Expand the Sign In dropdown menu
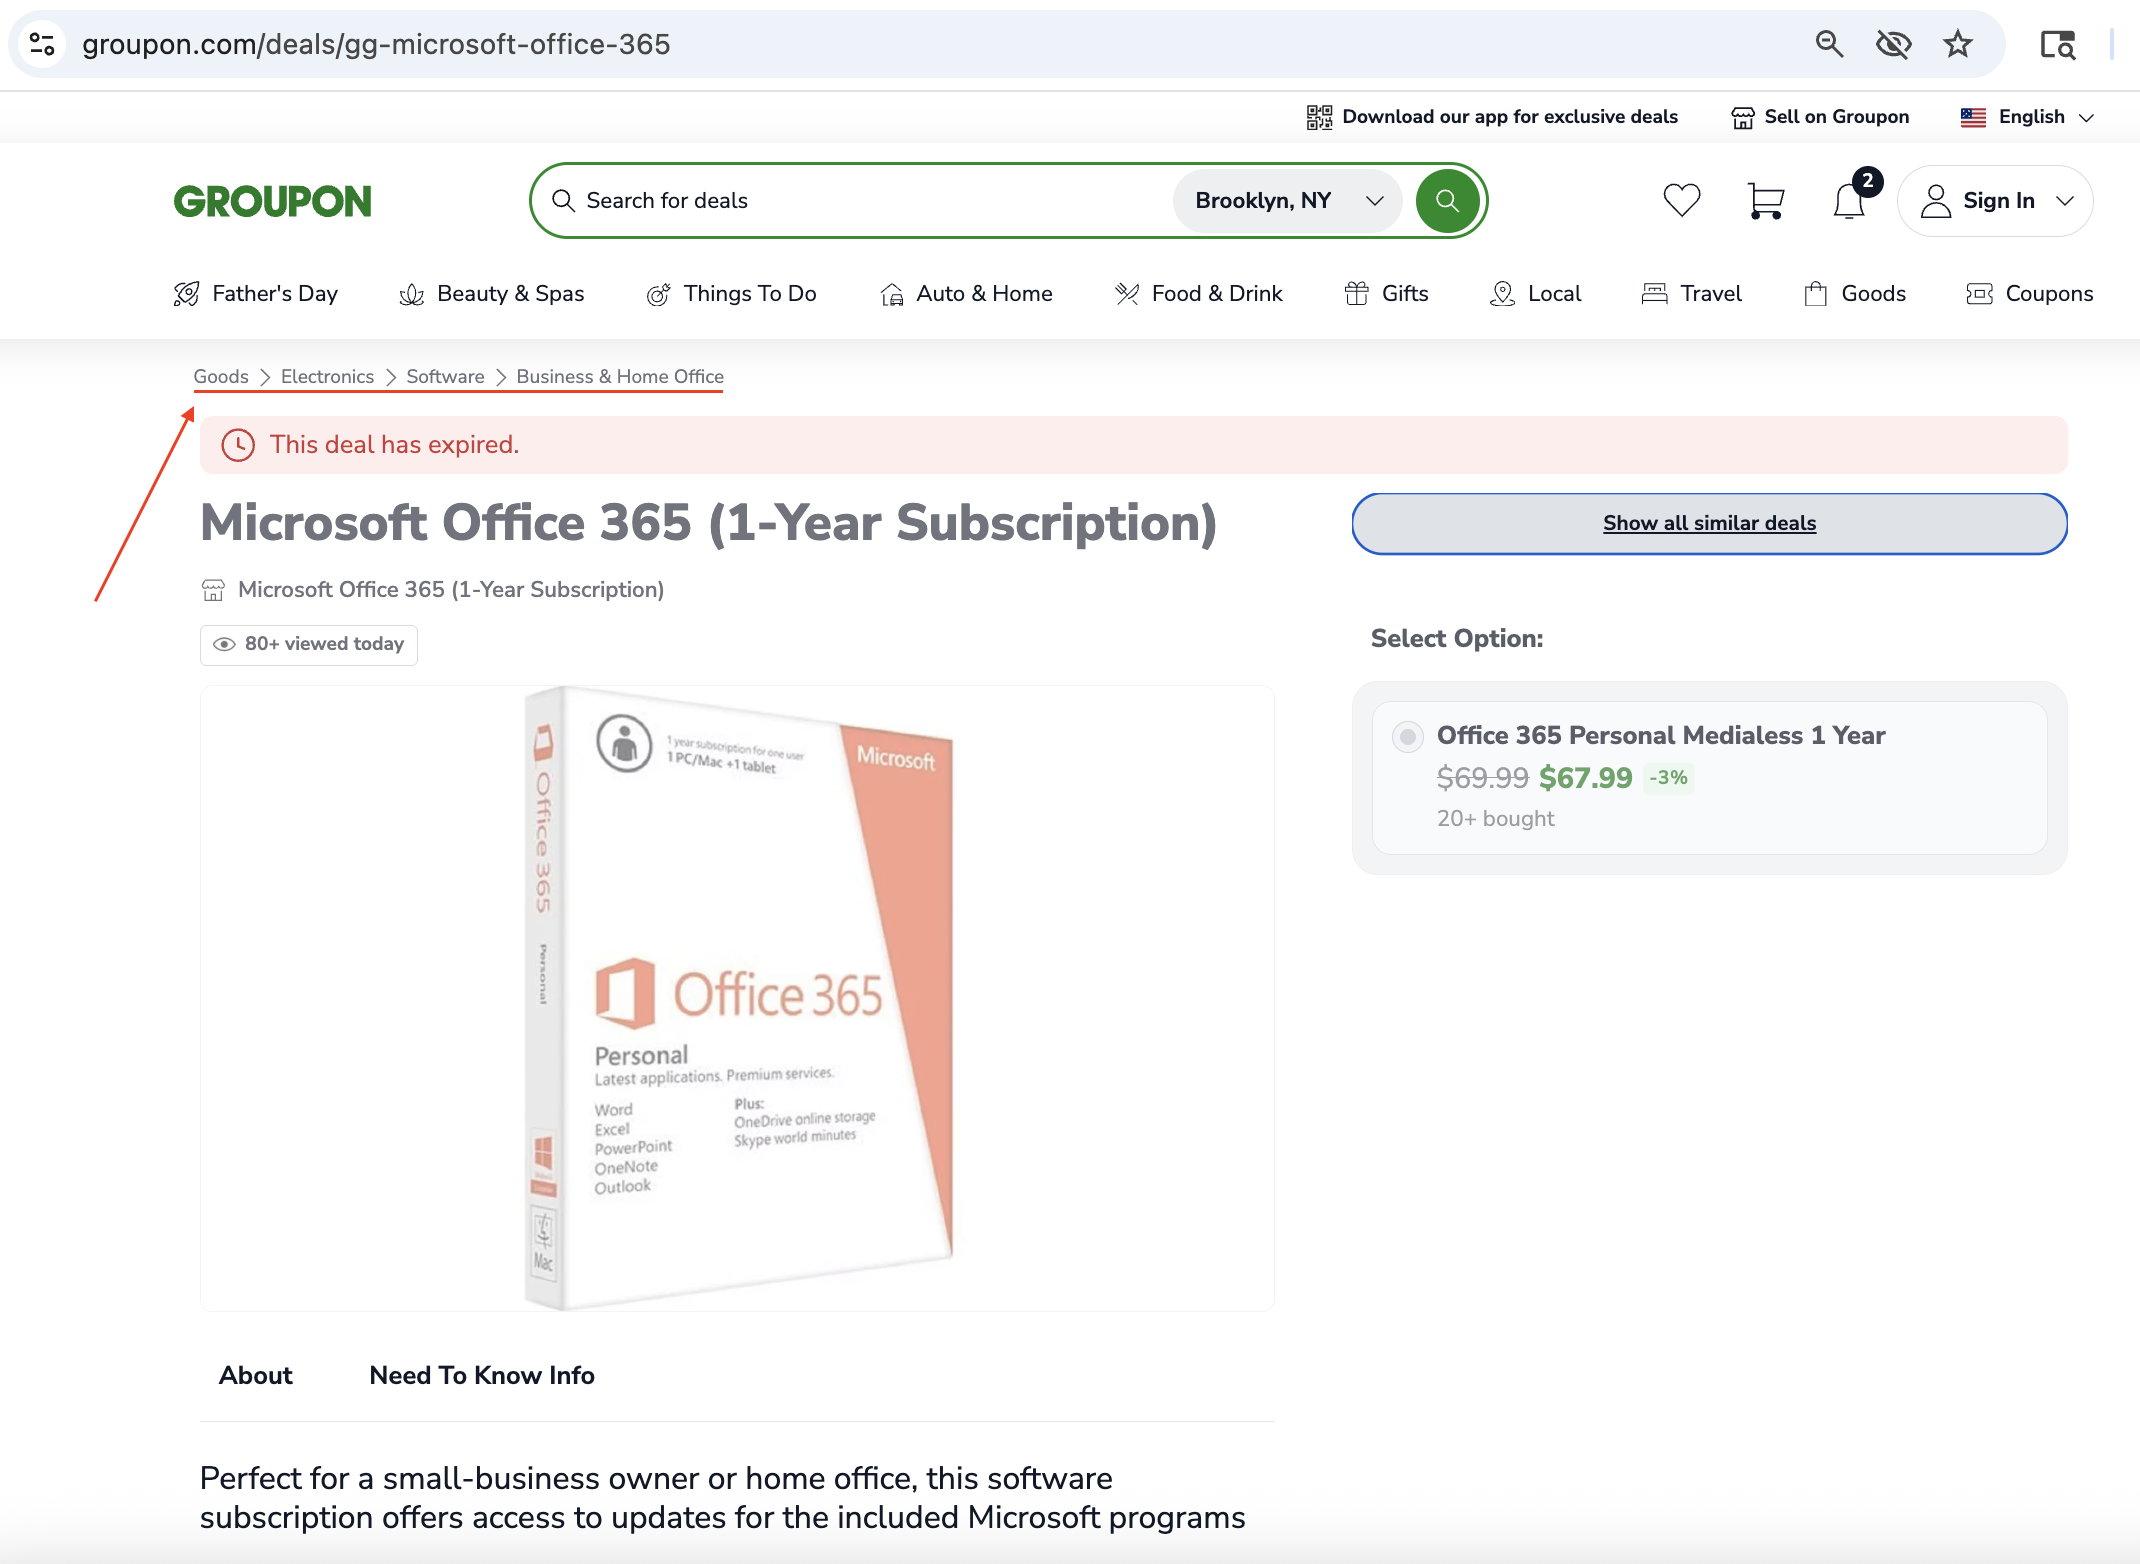 (2065, 201)
